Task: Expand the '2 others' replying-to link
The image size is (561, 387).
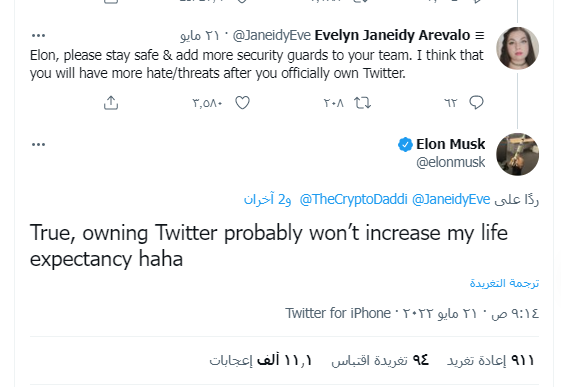Action: [267, 199]
